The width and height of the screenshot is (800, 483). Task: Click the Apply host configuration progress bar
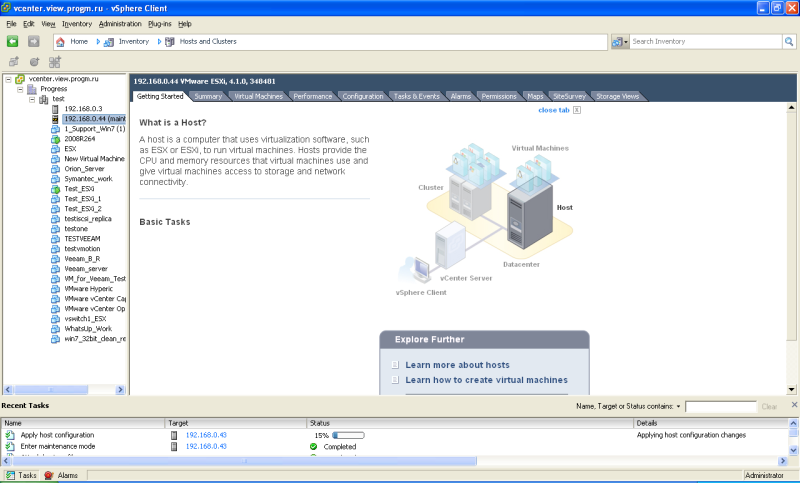pyautogui.click(x=348, y=436)
